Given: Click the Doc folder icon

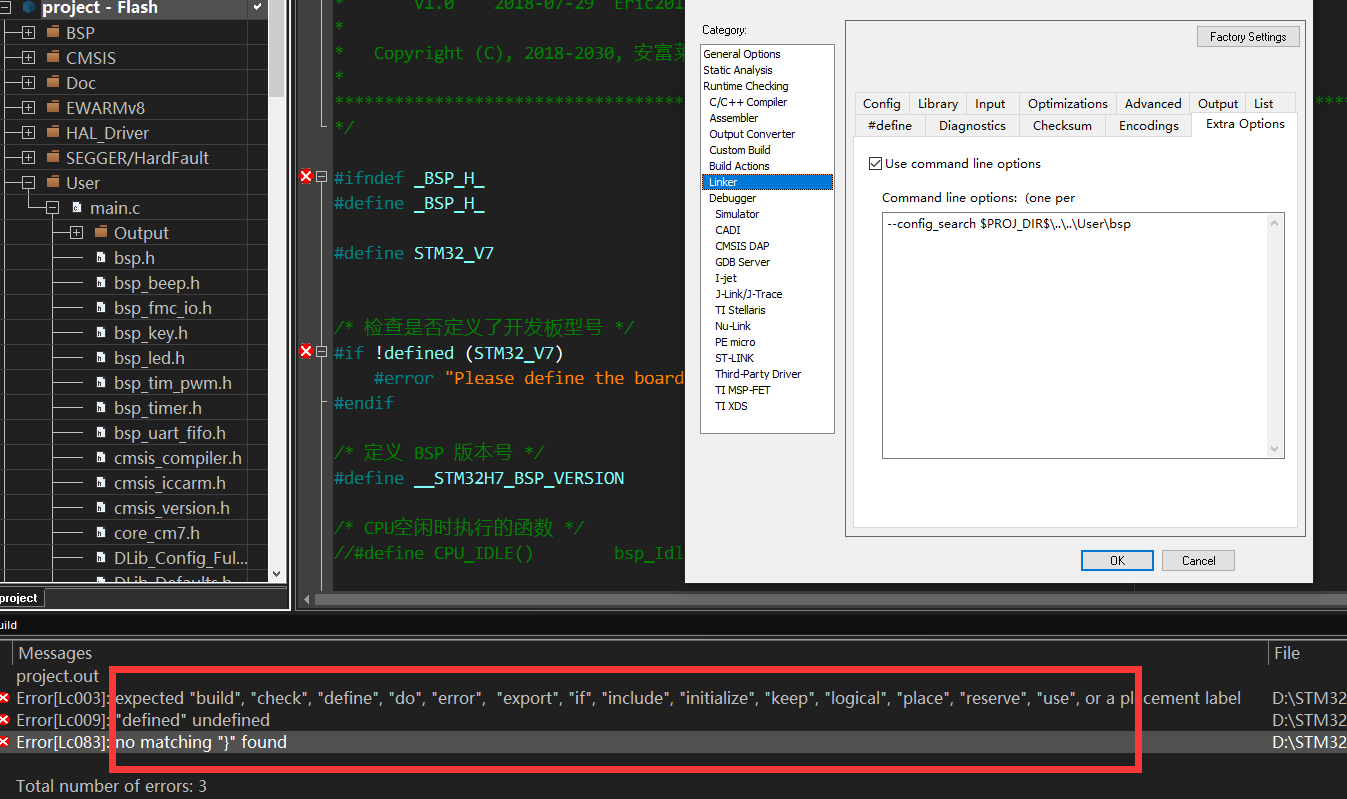Looking at the screenshot, I should pos(53,82).
